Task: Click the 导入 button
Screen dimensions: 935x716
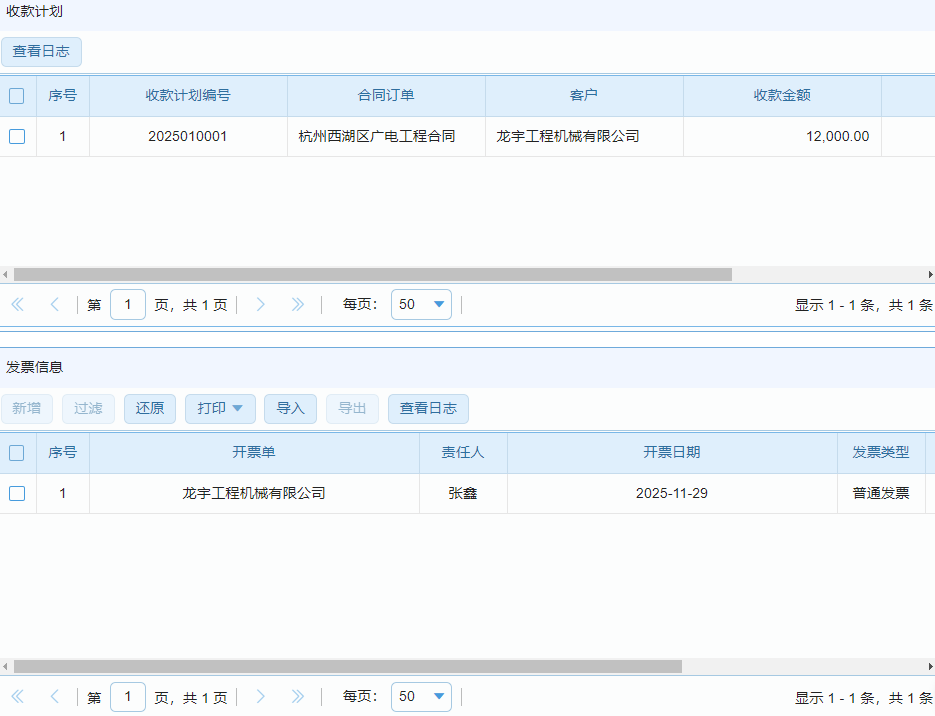Action: click(290, 408)
